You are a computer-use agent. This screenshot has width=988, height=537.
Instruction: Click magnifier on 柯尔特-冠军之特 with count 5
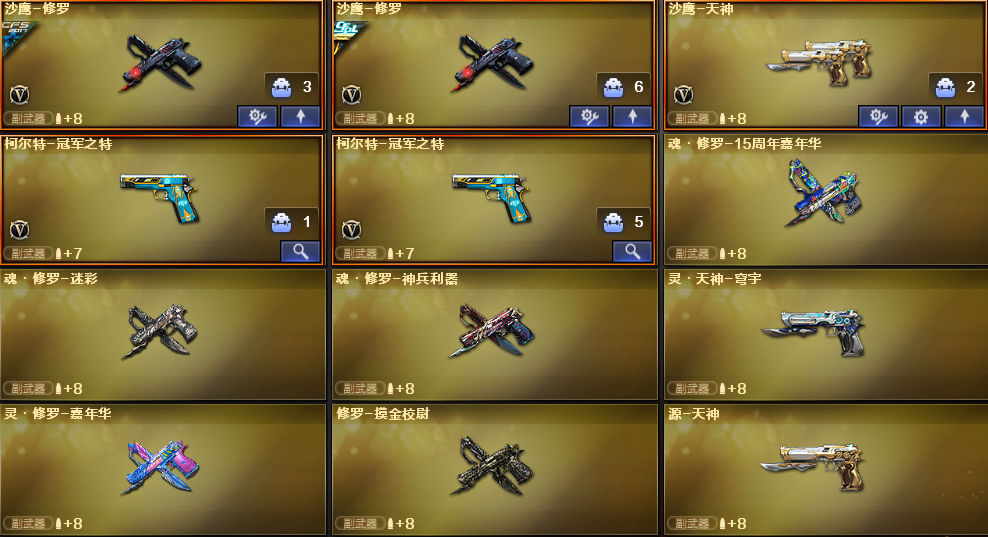point(633,252)
